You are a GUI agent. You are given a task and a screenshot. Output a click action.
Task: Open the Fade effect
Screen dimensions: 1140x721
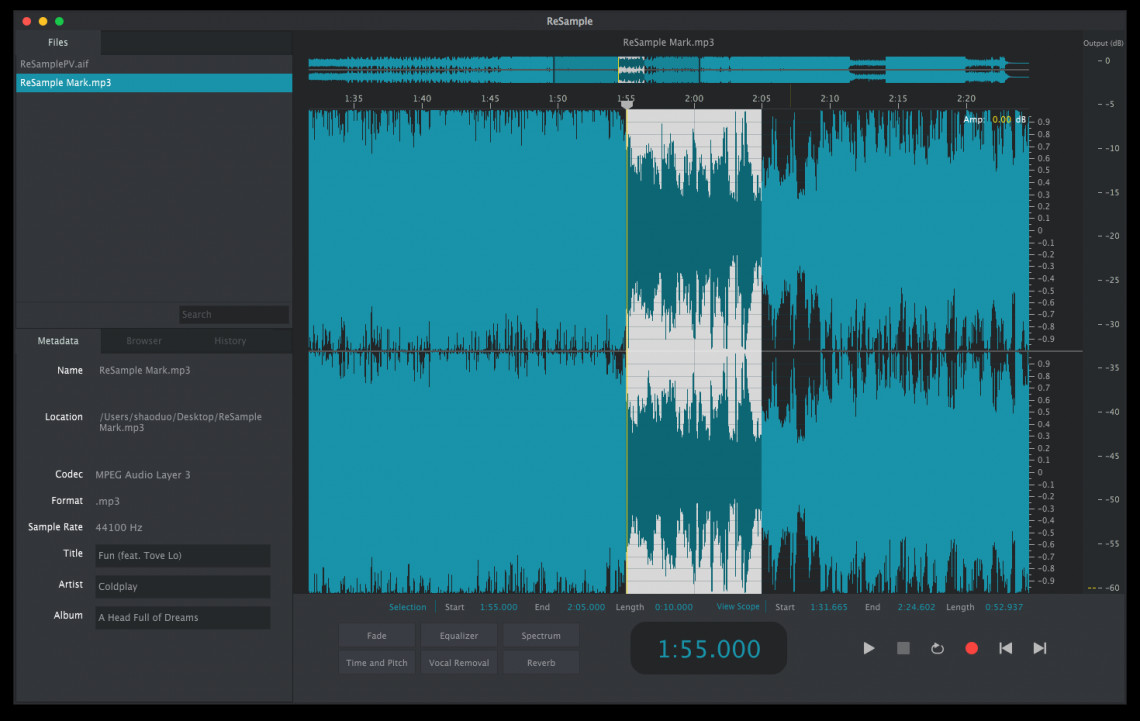tap(377, 636)
